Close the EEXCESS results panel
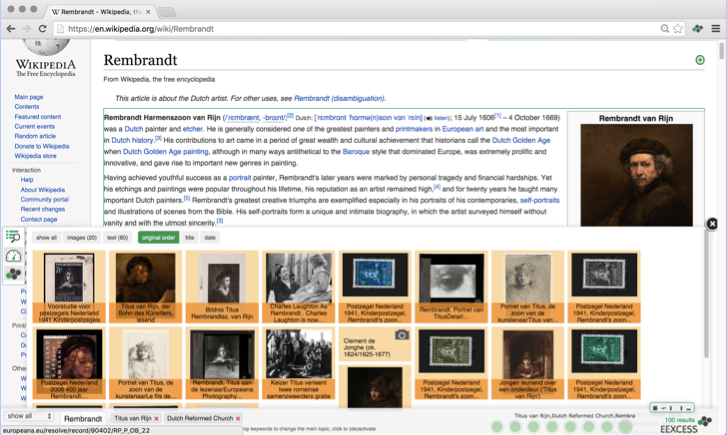Image resolution: width=727 pixels, height=435 pixels. (712, 224)
